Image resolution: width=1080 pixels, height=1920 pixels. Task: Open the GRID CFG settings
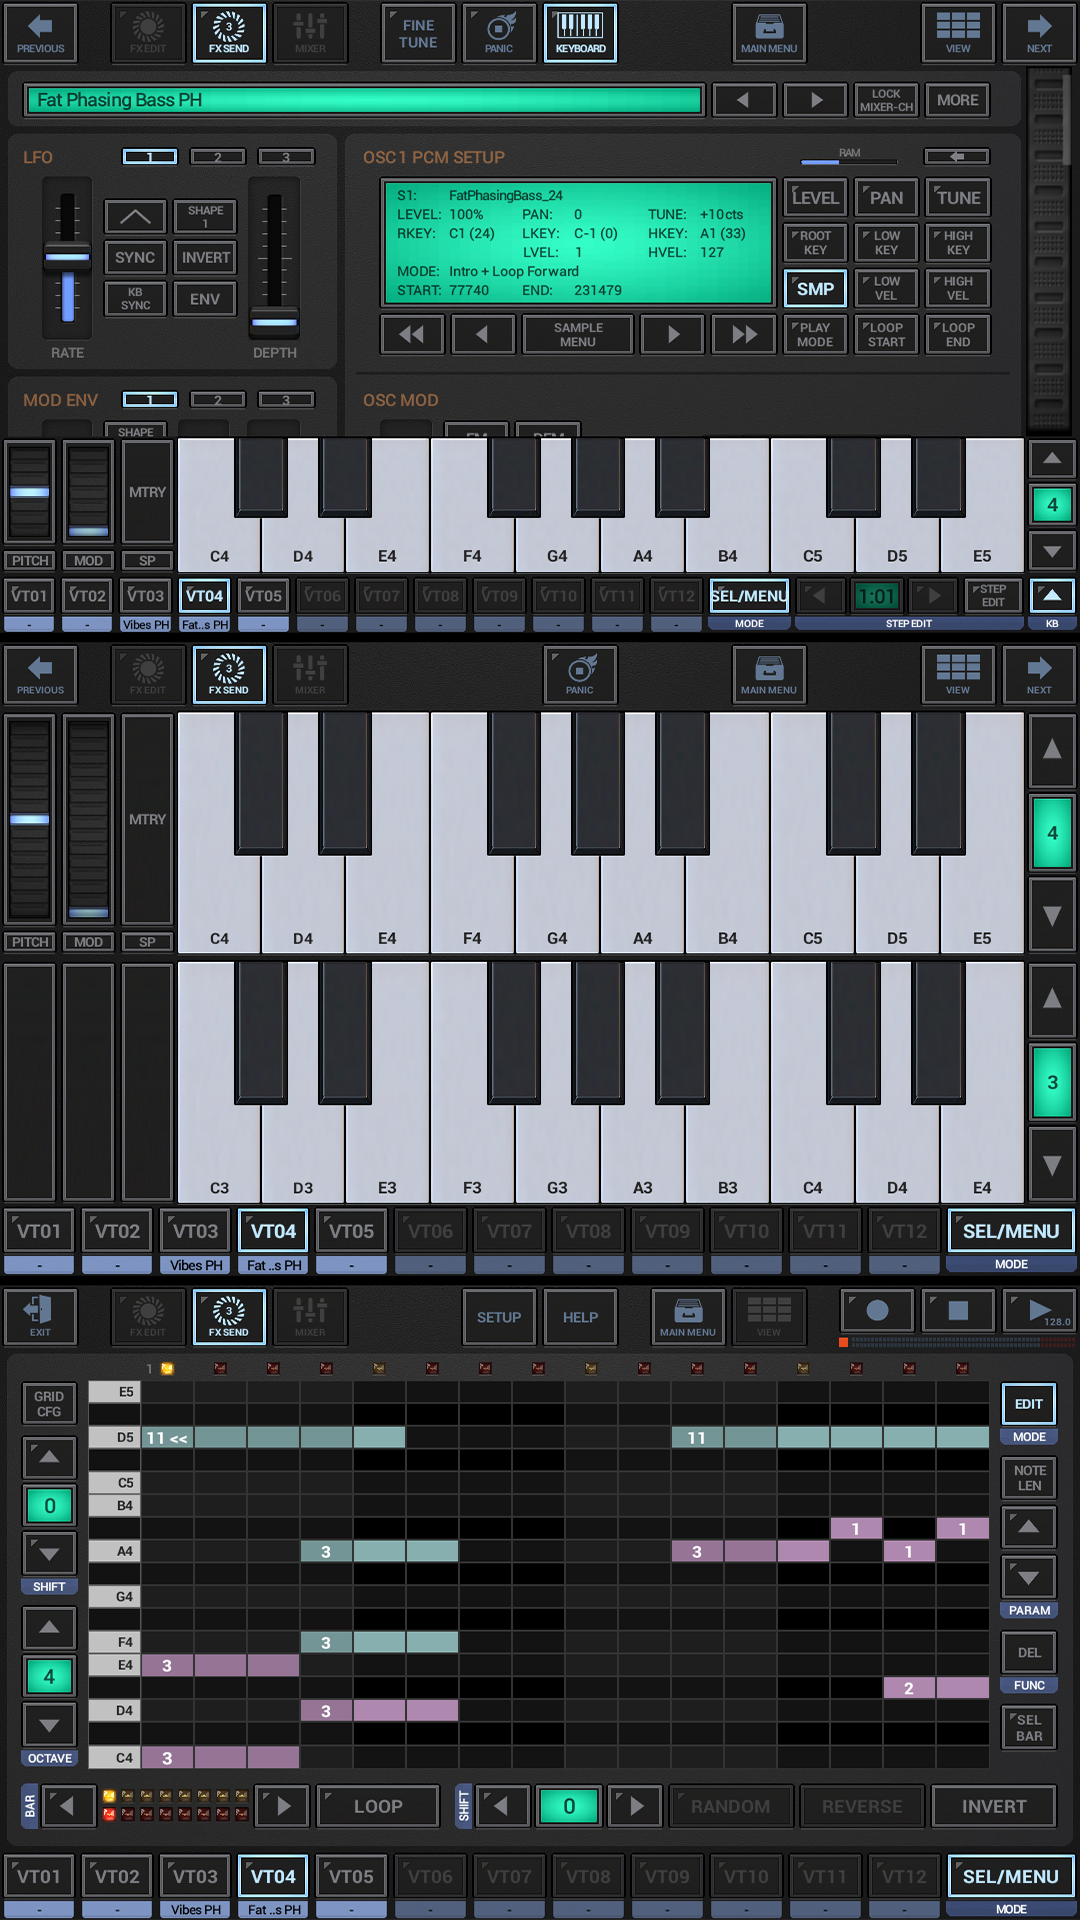(x=49, y=1404)
